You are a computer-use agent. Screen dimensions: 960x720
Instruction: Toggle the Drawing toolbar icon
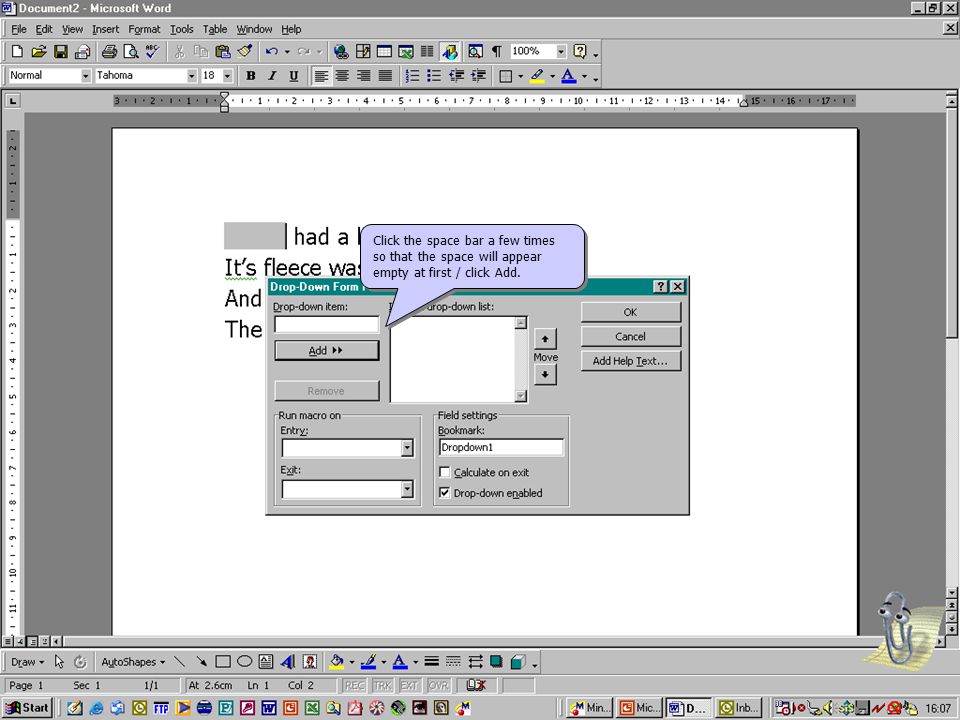pos(450,51)
